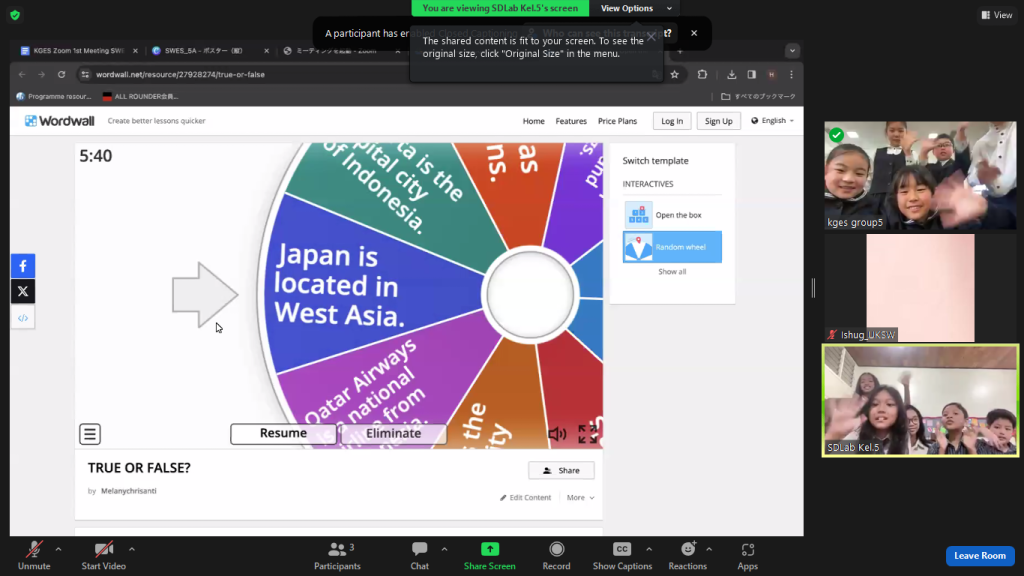Viewport: 1024px width, 576px height.
Task: Click the Facebook share icon
Action: tap(23, 265)
